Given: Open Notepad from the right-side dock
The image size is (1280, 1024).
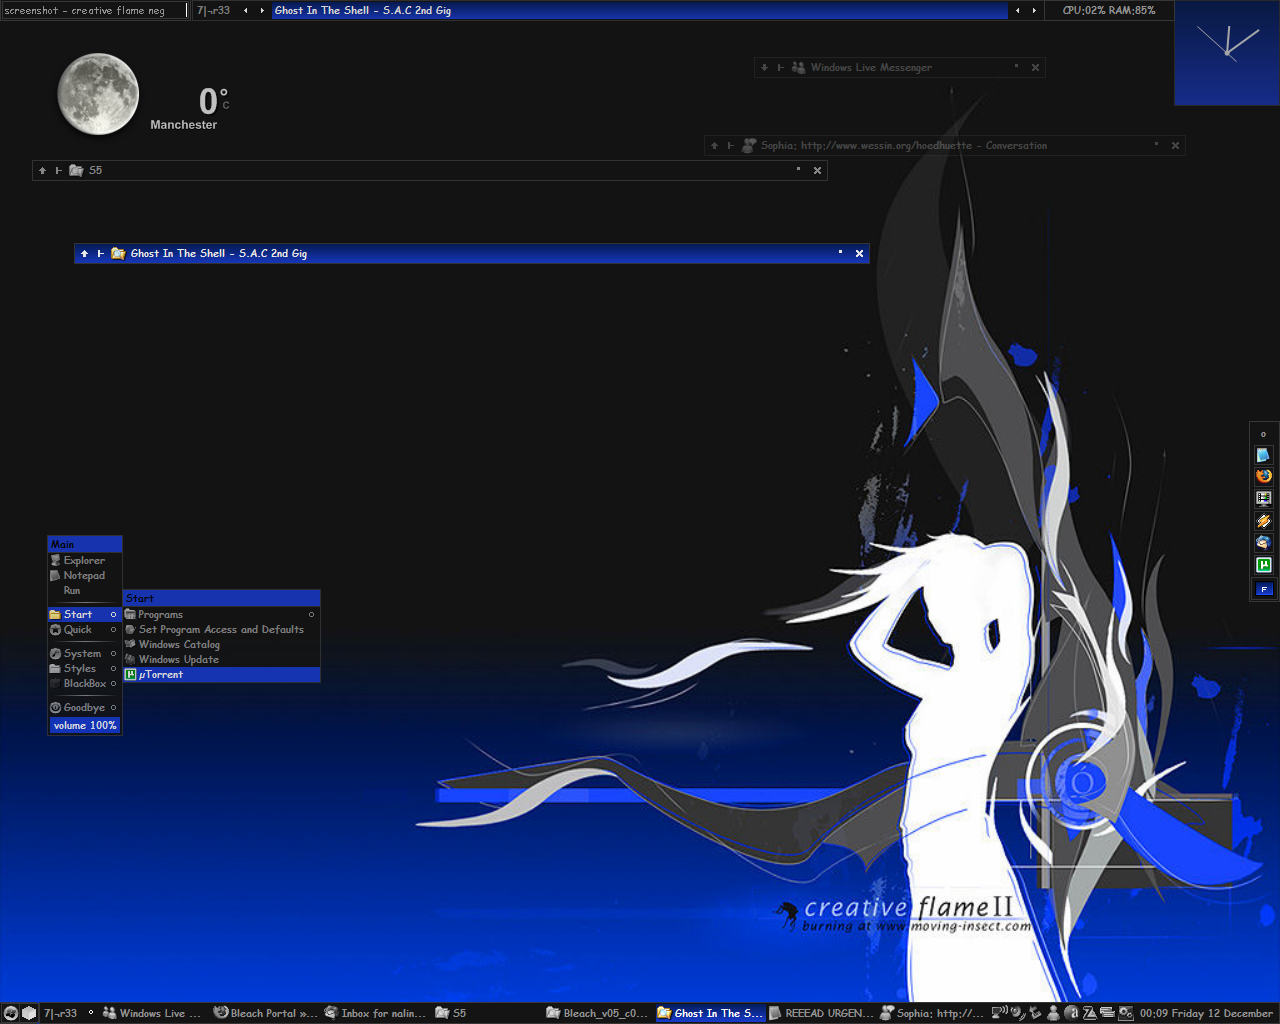Looking at the screenshot, I should [x=1263, y=455].
